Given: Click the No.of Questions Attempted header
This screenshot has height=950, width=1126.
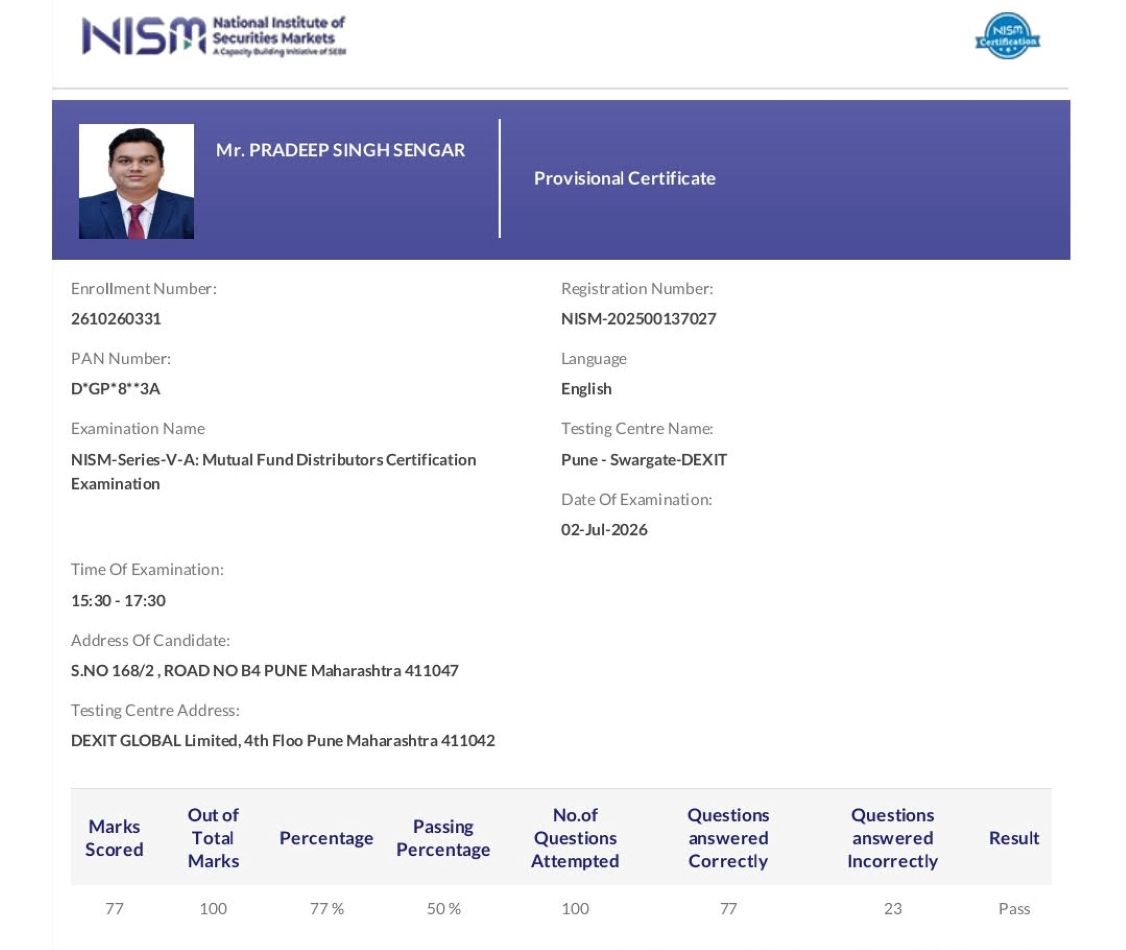Looking at the screenshot, I should 575,838.
